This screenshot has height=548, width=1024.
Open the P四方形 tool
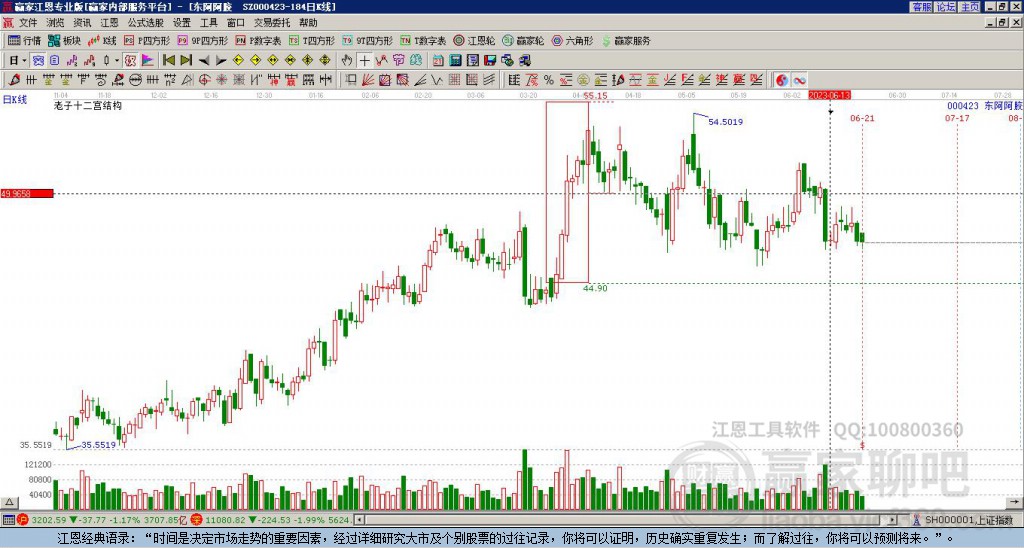tap(147, 40)
